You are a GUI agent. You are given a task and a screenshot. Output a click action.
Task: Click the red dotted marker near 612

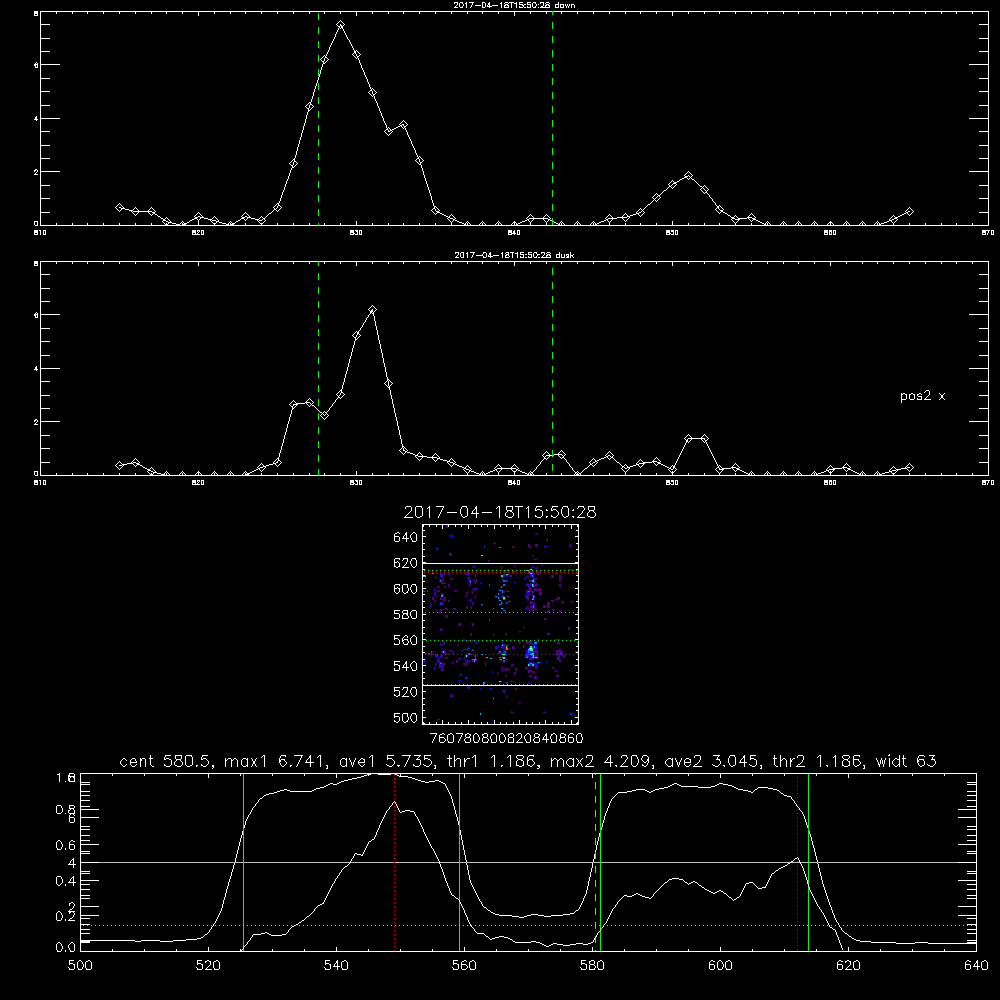pos(797,862)
